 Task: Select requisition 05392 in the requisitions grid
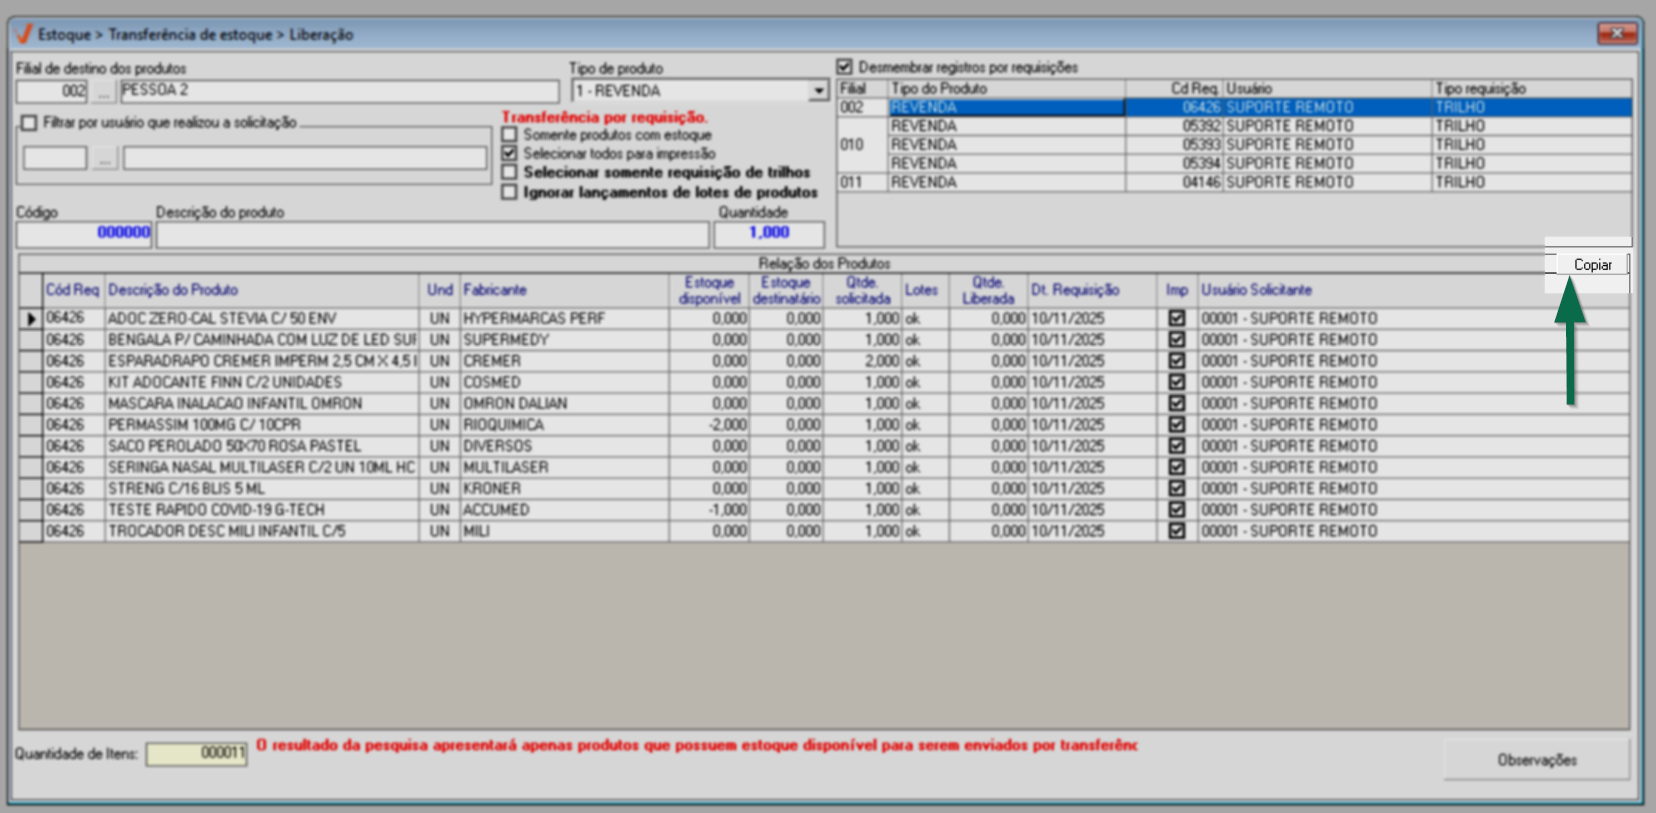tap(1260, 126)
